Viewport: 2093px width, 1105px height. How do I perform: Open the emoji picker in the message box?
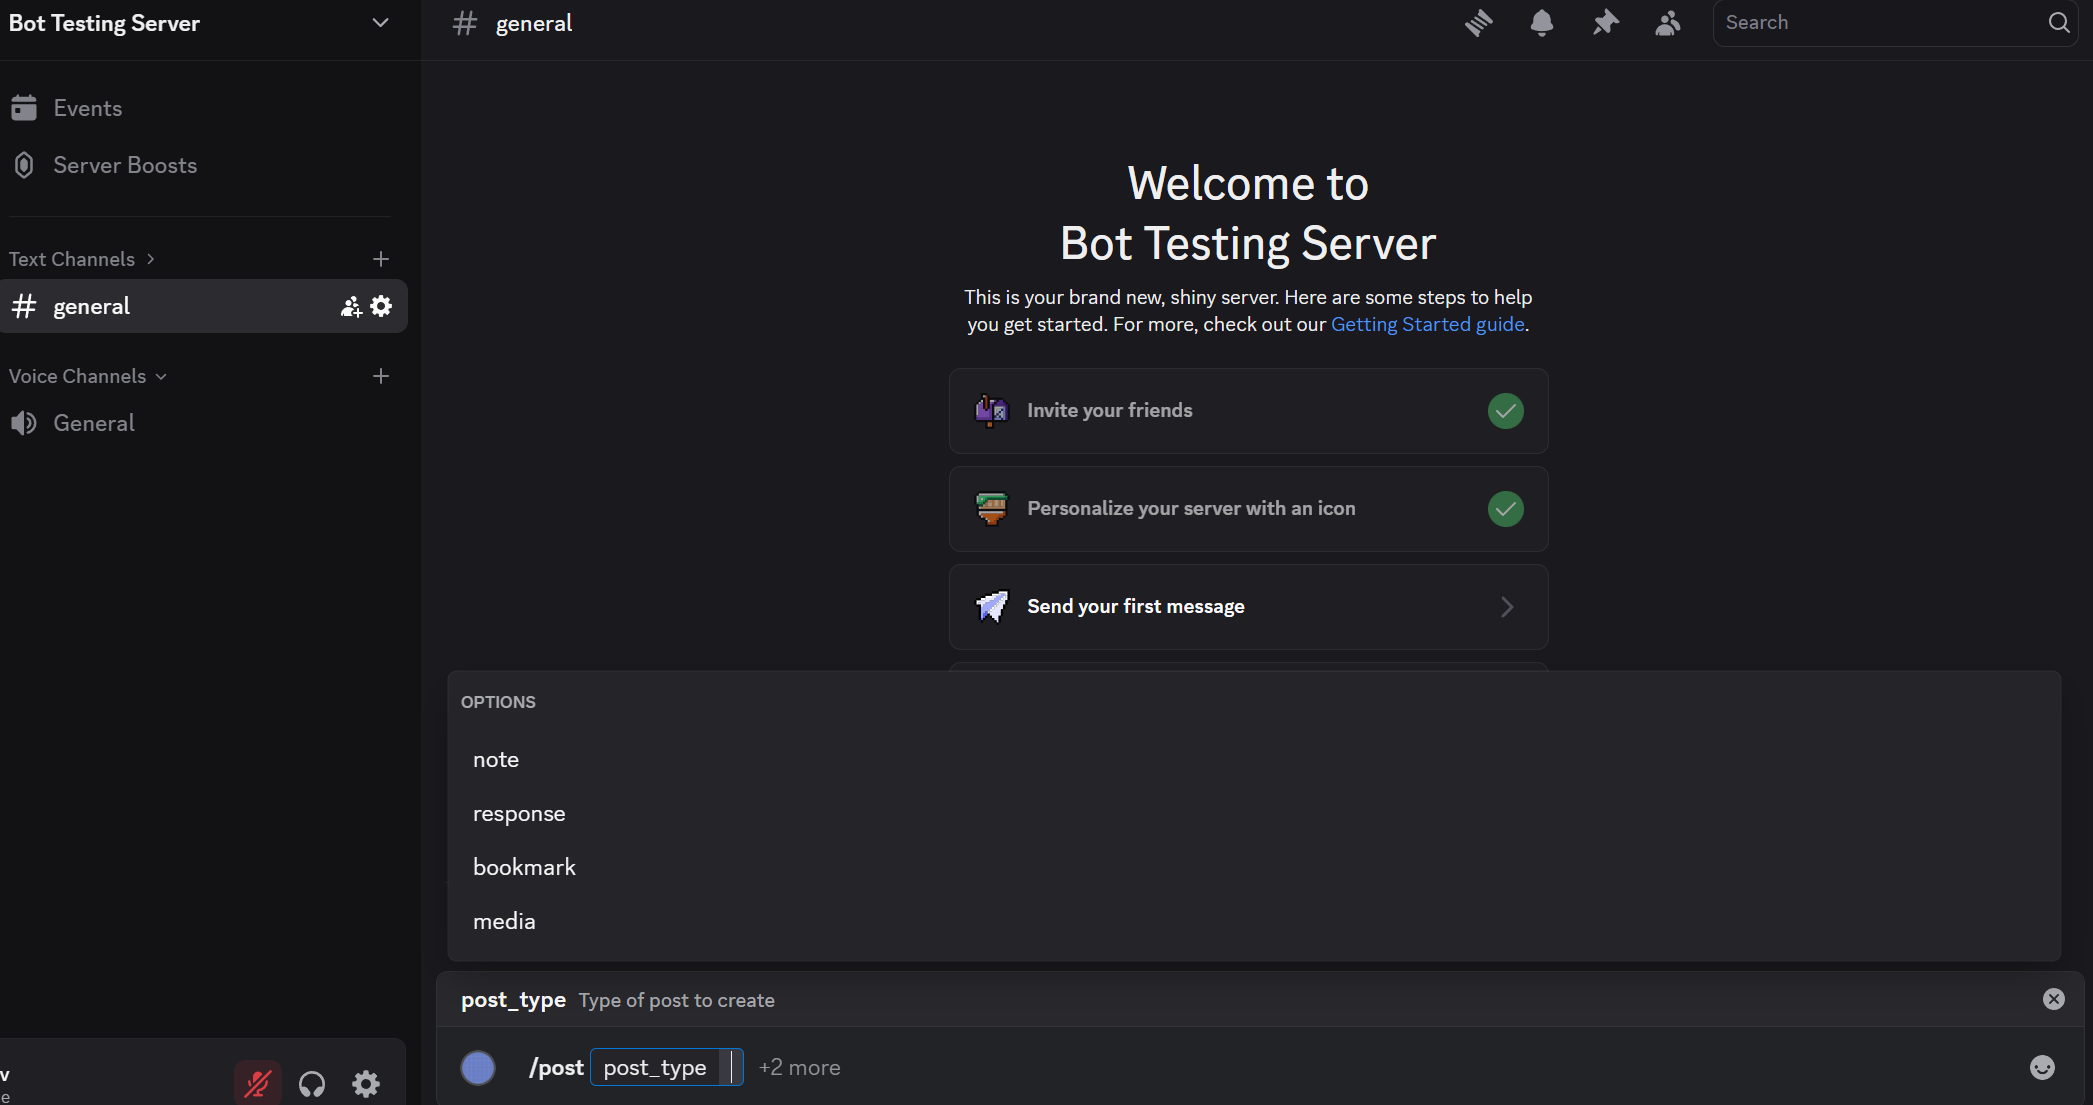(x=2040, y=1067)
